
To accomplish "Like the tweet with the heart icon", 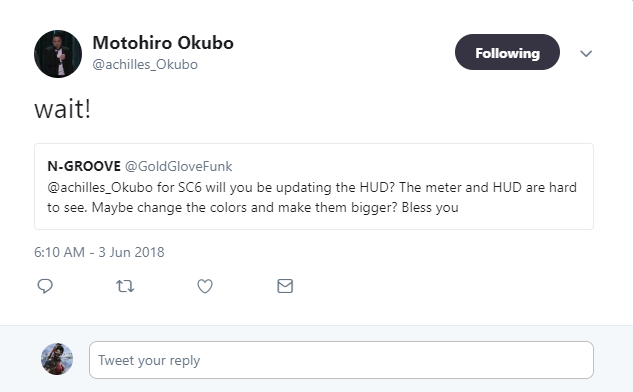I will coord(205,286).
